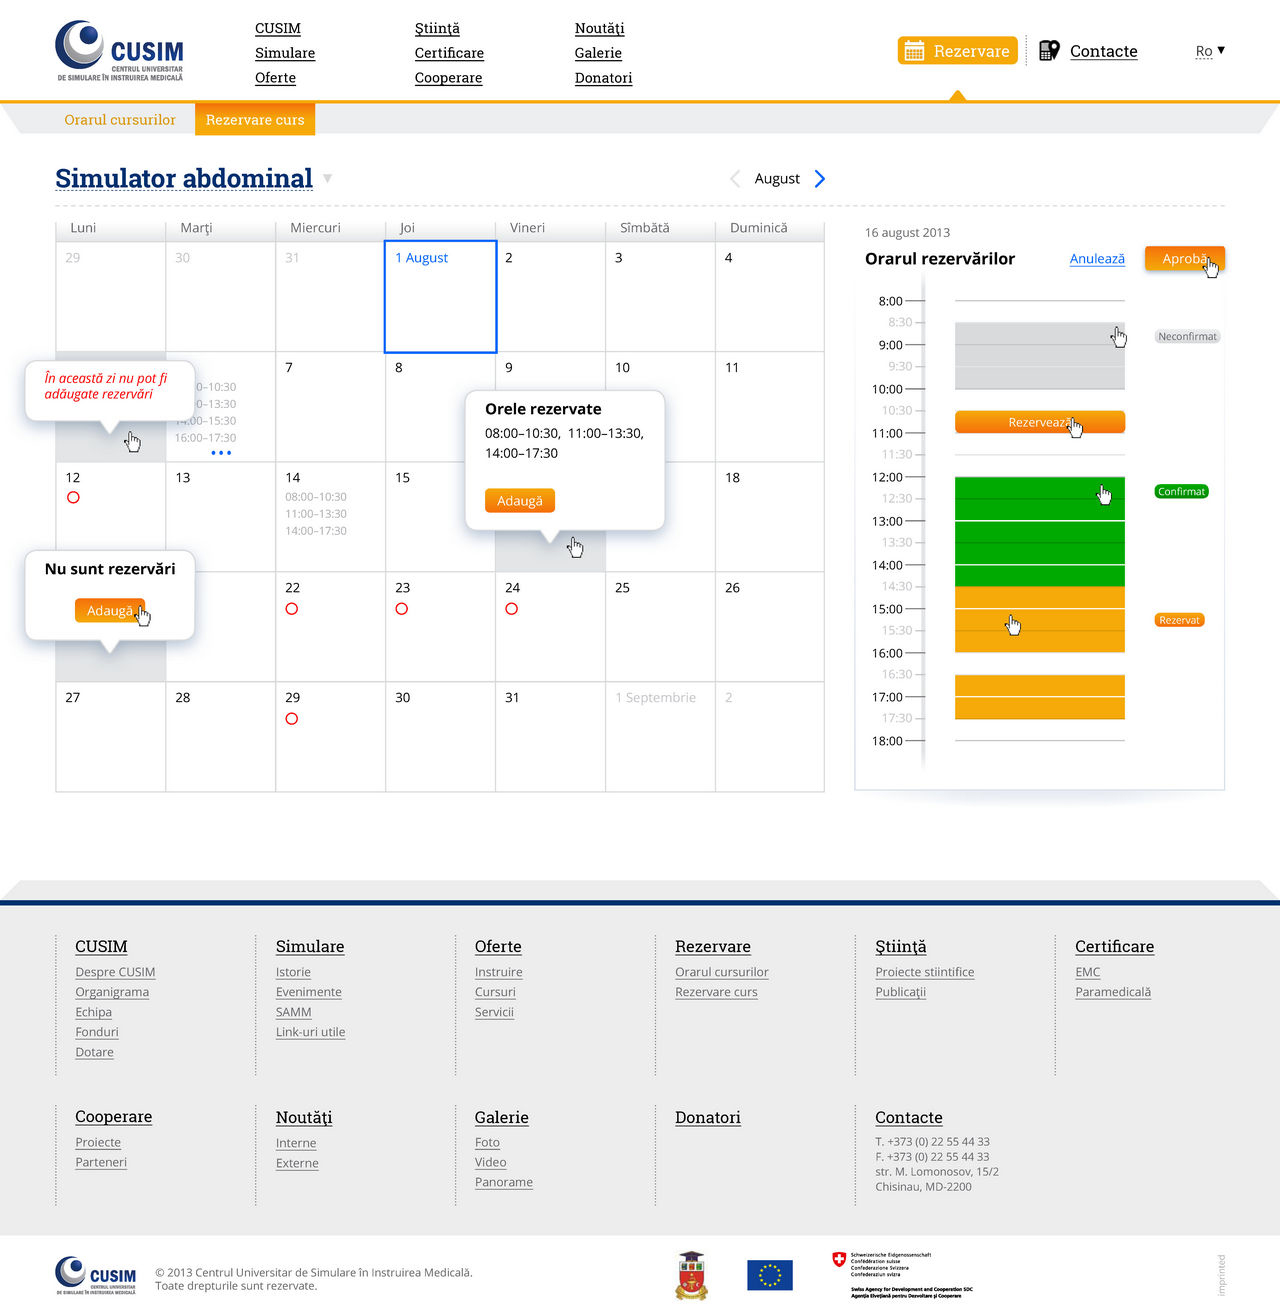Click the Neconfirmat status label
Screen dimensions: 1280x1315
[1187, 336]
